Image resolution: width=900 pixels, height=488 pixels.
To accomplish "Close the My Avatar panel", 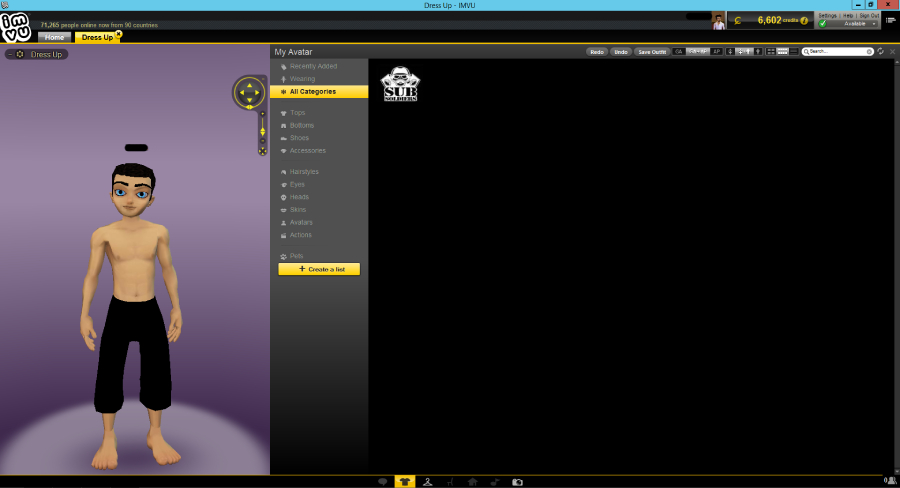I will [x=893, y=52].
